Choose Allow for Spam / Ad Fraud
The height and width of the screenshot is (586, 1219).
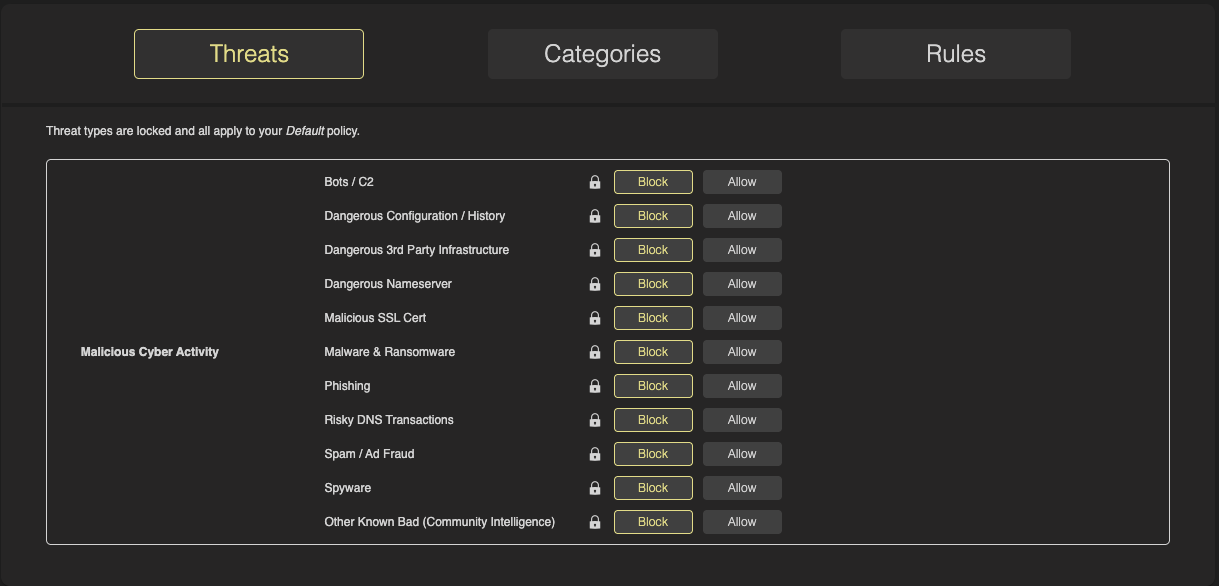coord(742,454)
